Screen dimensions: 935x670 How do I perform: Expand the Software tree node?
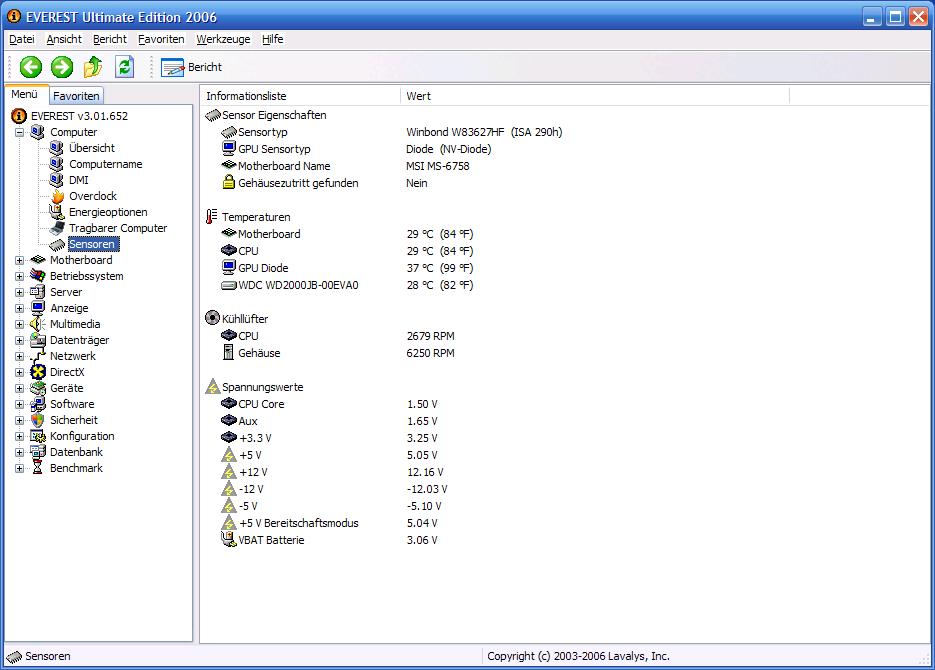20,405
